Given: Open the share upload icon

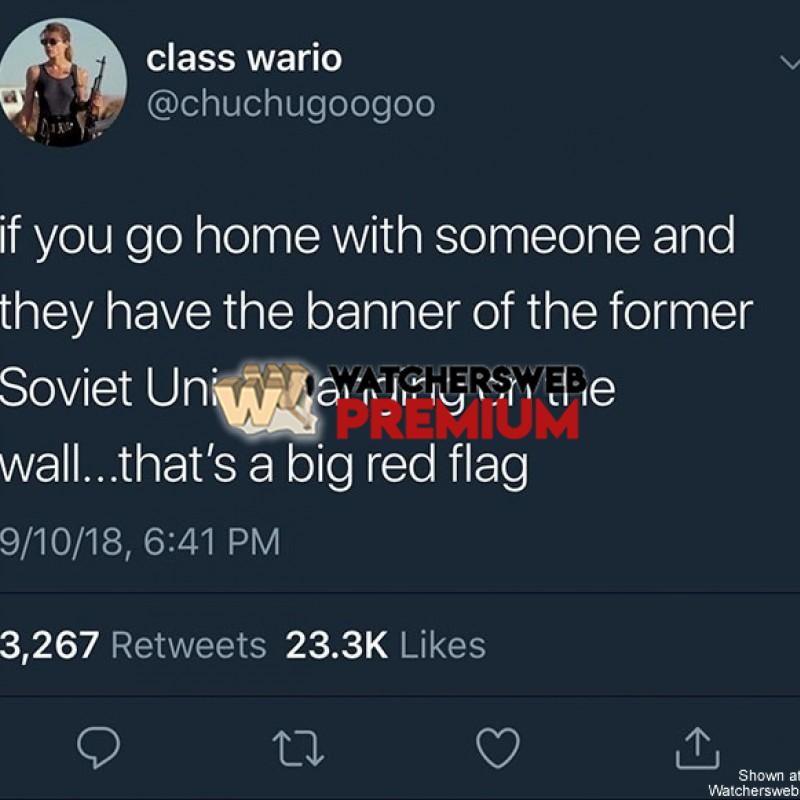Looking at the screenshot, I should (x=697, y=748).
